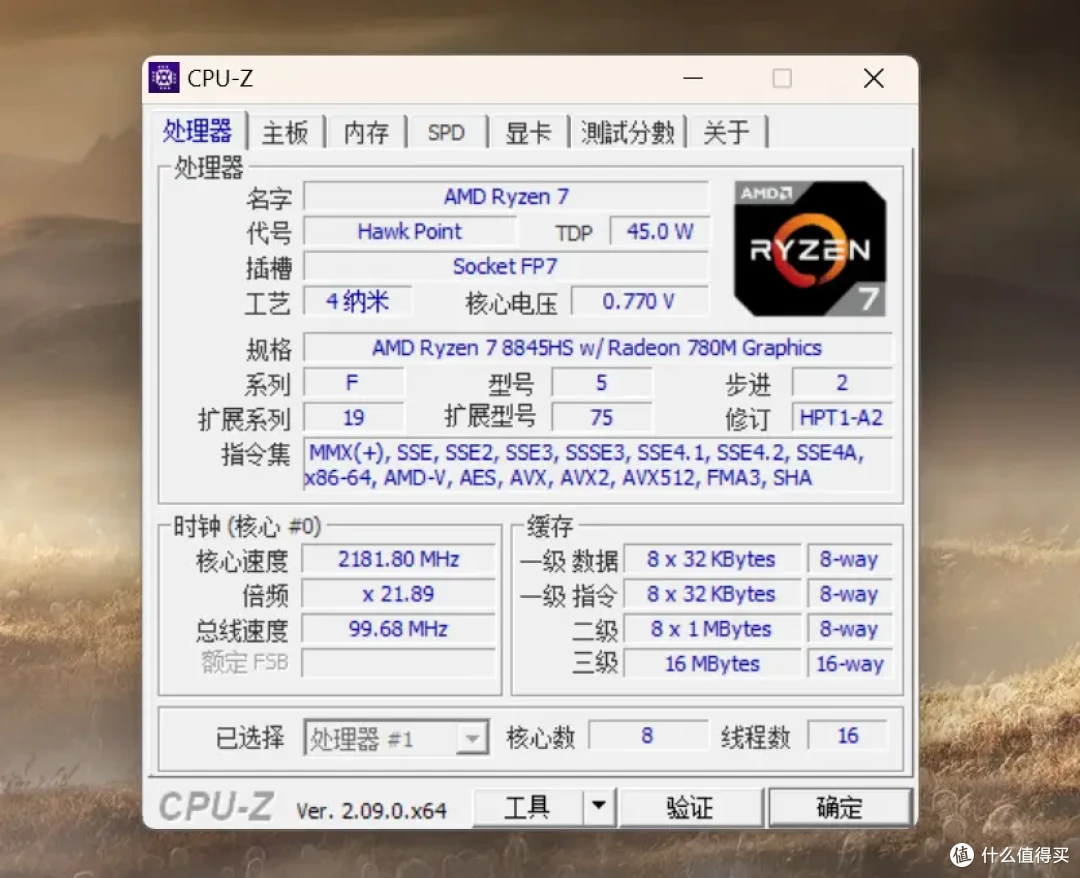This screenshot has width=1080, height=878.
Task: Click the greyed maximize button of CPU-Z
Action: click(x=782, y=79)
